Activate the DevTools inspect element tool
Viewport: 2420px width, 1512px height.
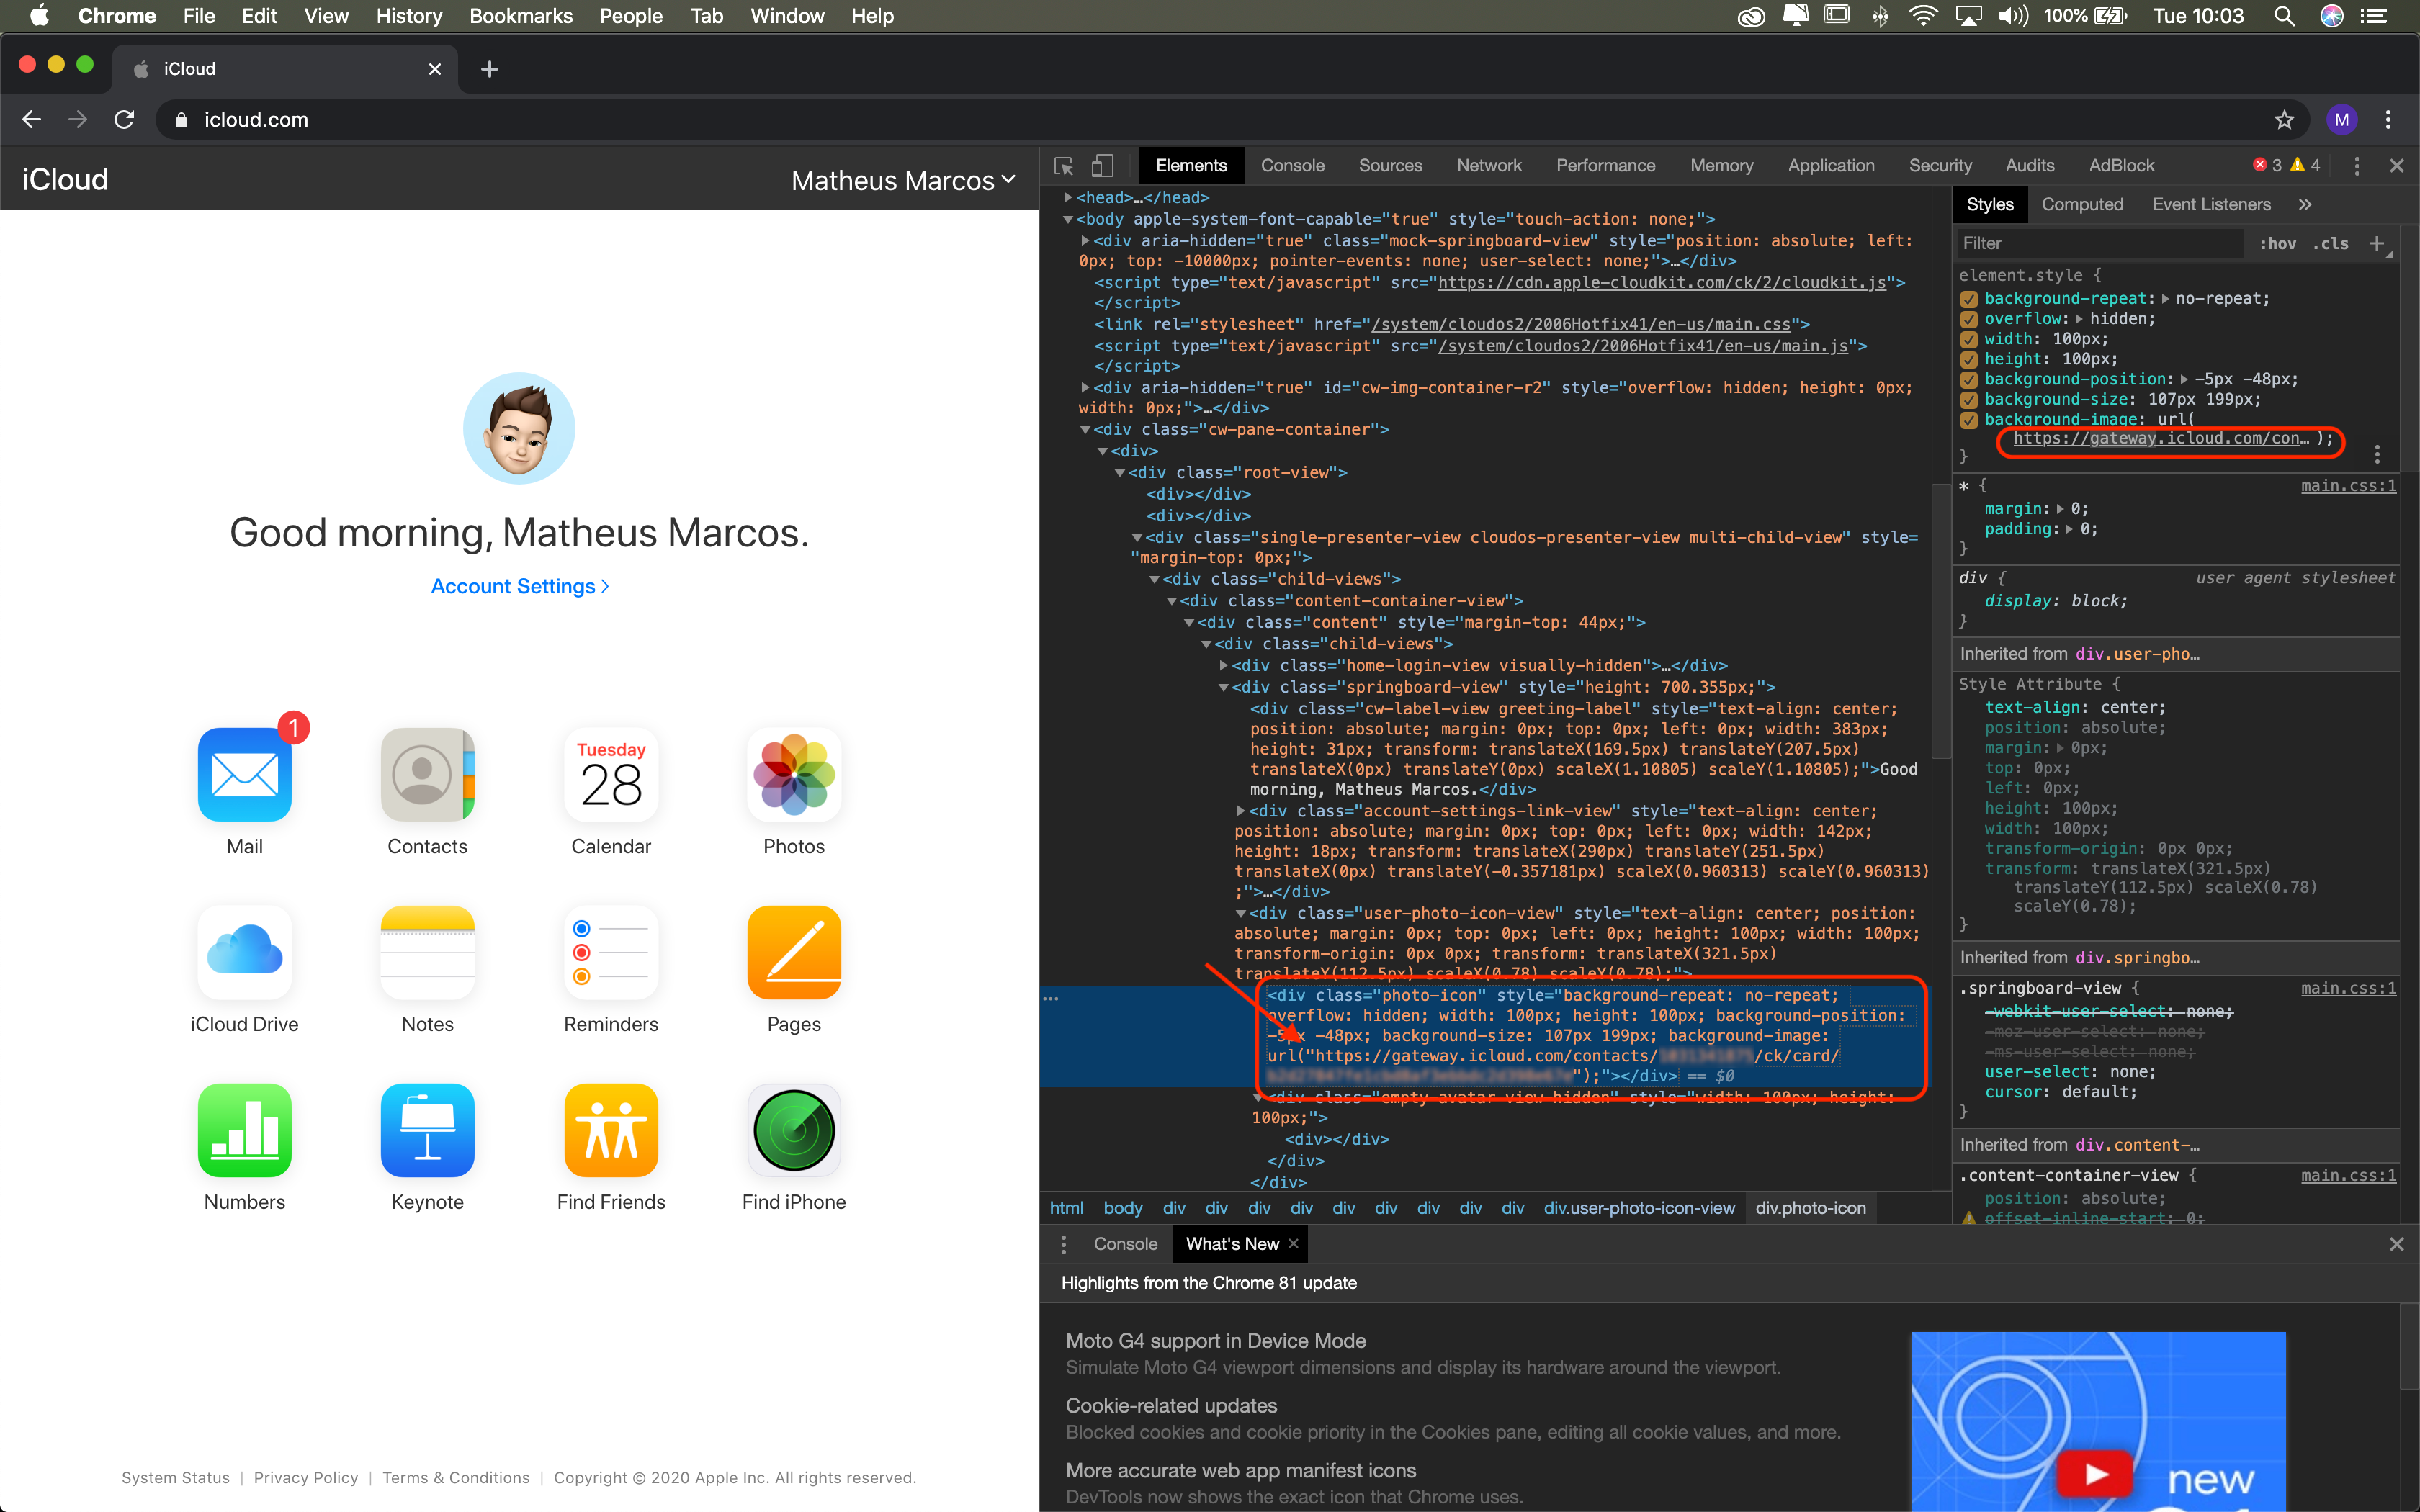[1063, 166]
